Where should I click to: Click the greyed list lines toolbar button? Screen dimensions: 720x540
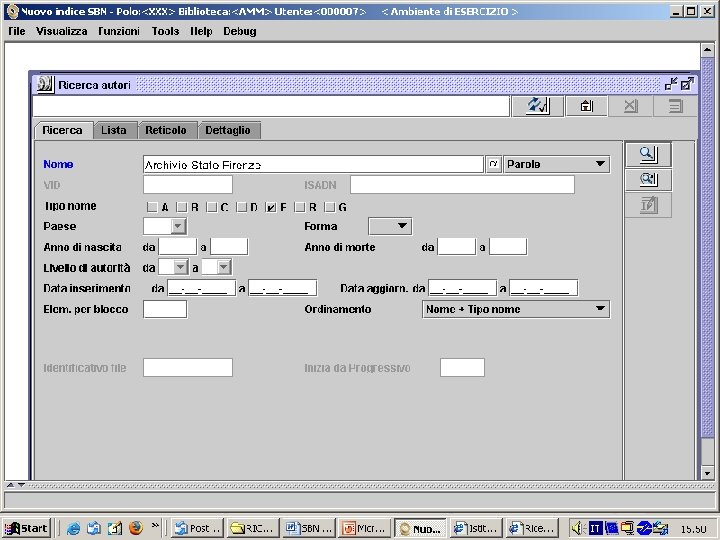(x=675, y=106)
